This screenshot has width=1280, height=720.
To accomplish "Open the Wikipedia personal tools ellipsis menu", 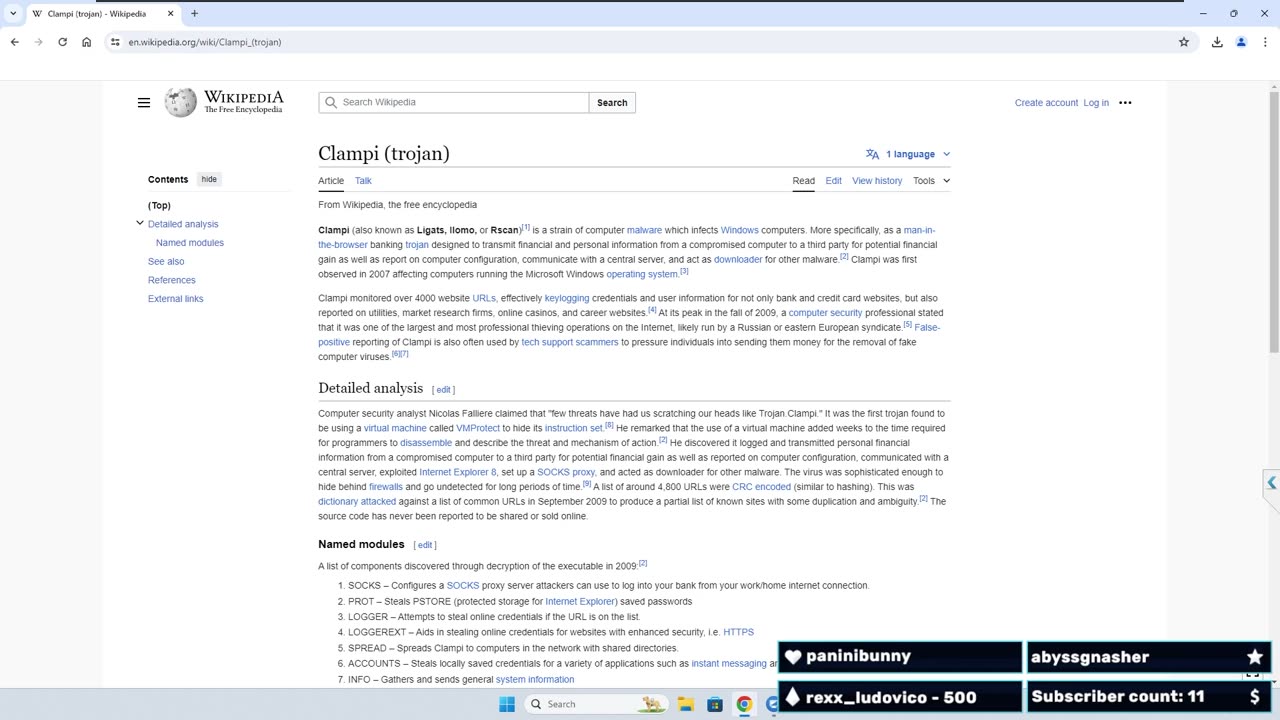I will point(1125,103).
